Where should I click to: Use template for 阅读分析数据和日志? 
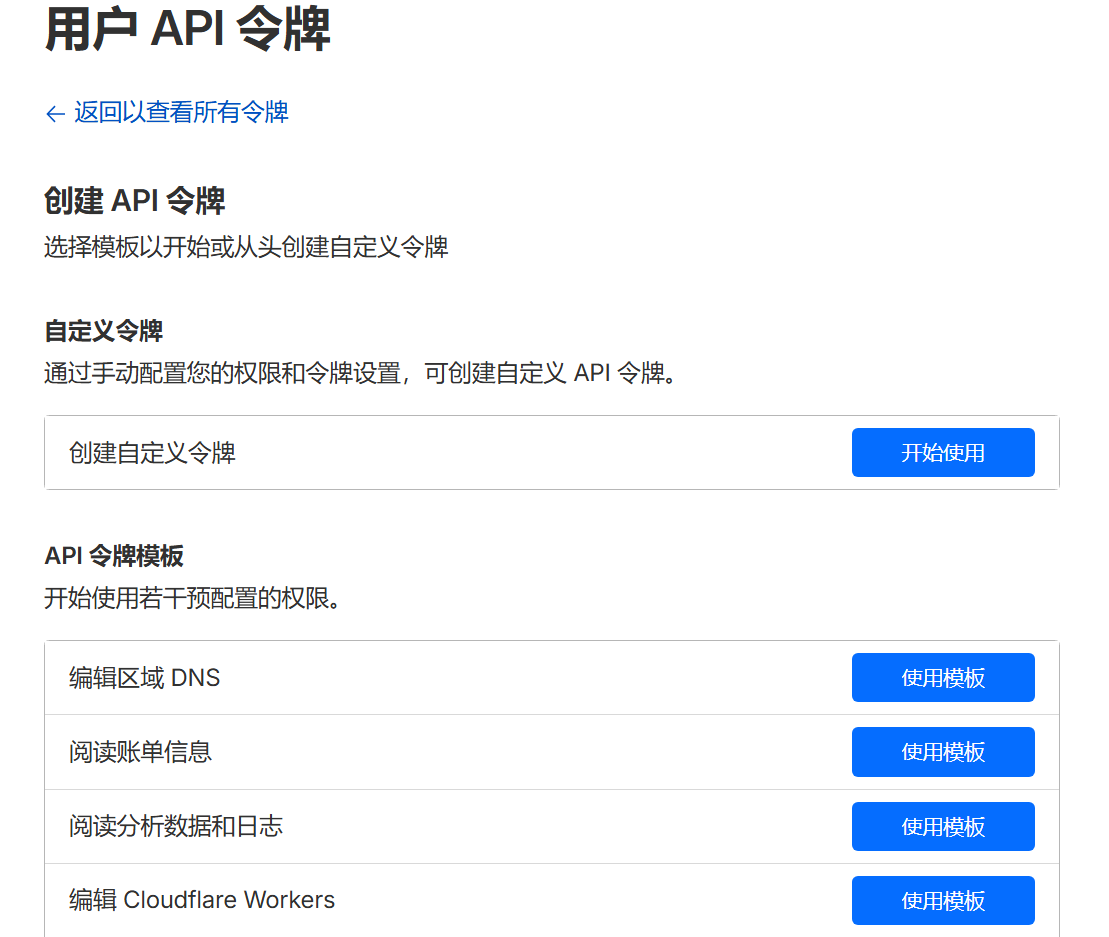942,826
